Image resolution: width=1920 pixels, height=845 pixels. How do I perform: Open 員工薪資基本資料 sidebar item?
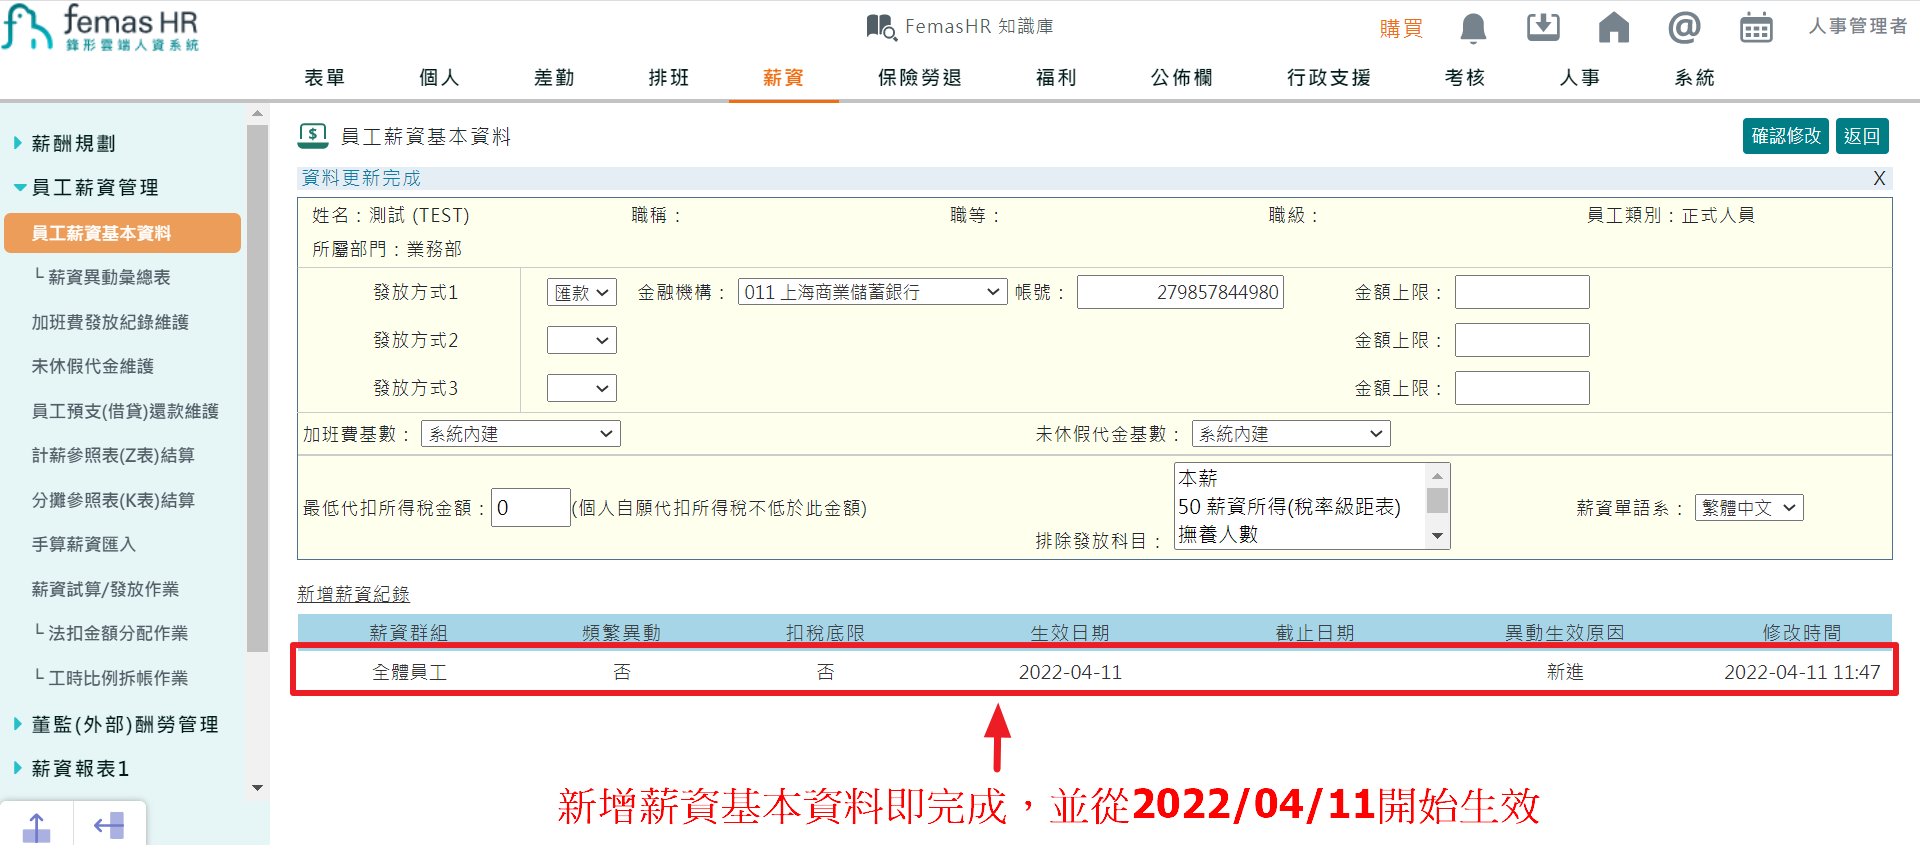pos(122,233)
